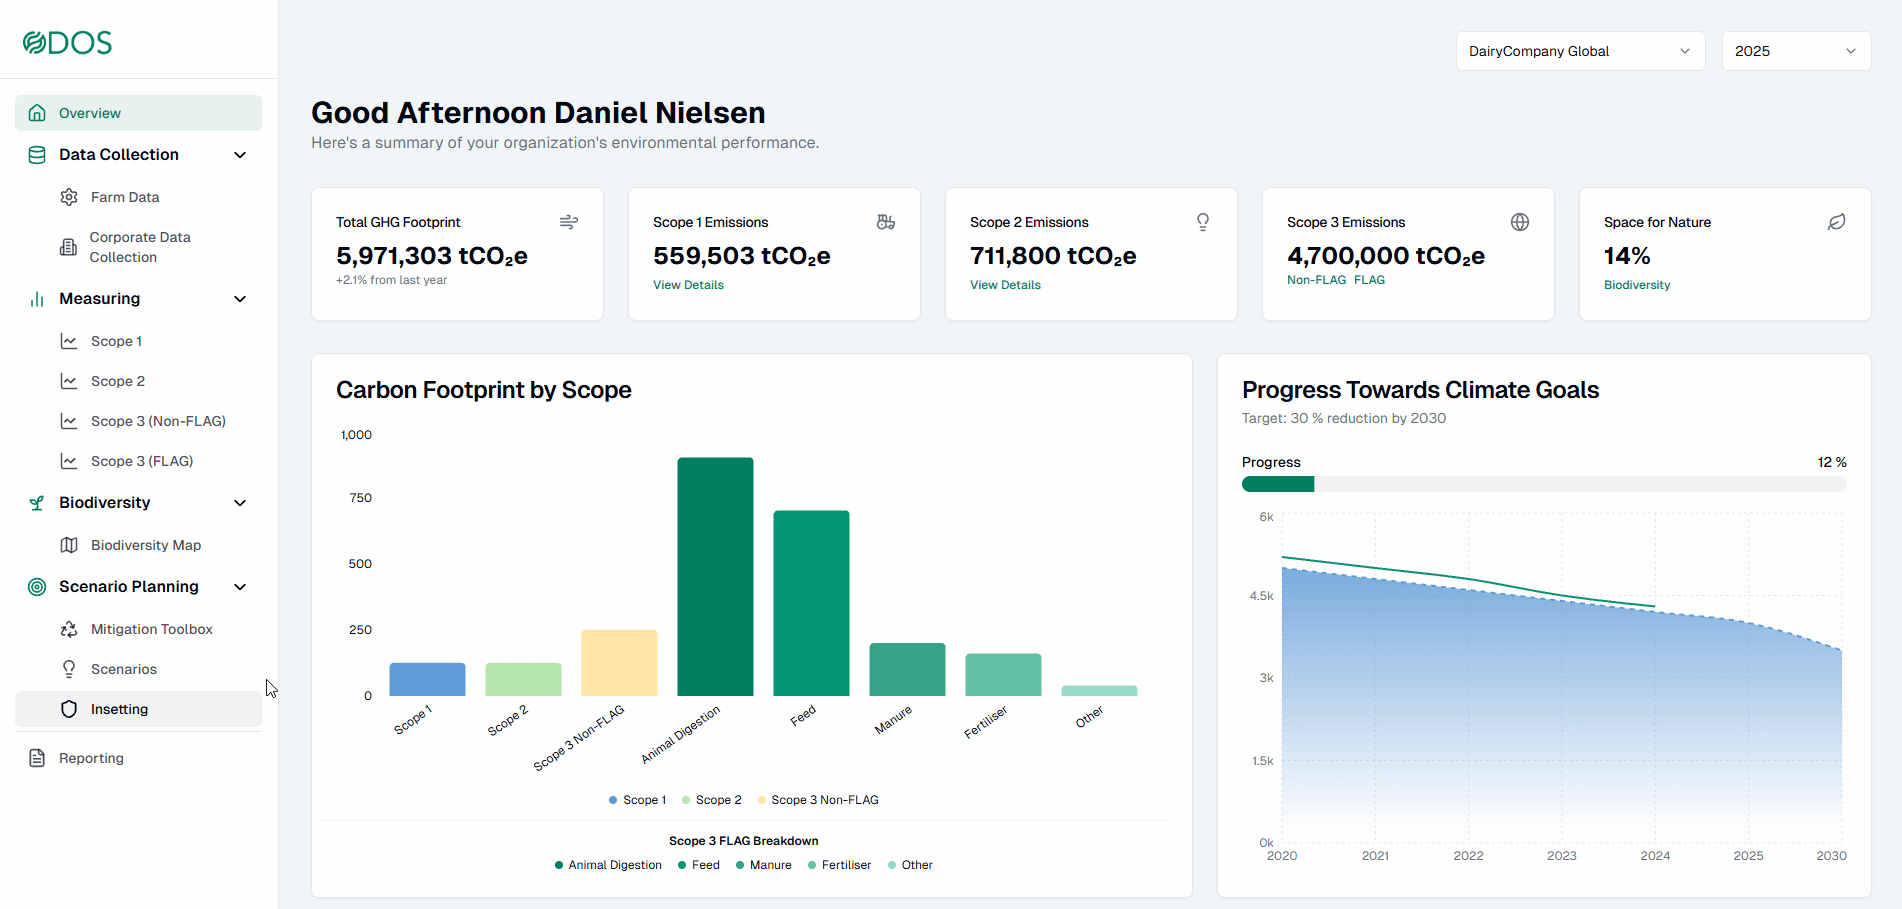This screenshot has width=1902, height=909.
Task: Collapse the Scenario Planning section chevron
Action: 240,587
